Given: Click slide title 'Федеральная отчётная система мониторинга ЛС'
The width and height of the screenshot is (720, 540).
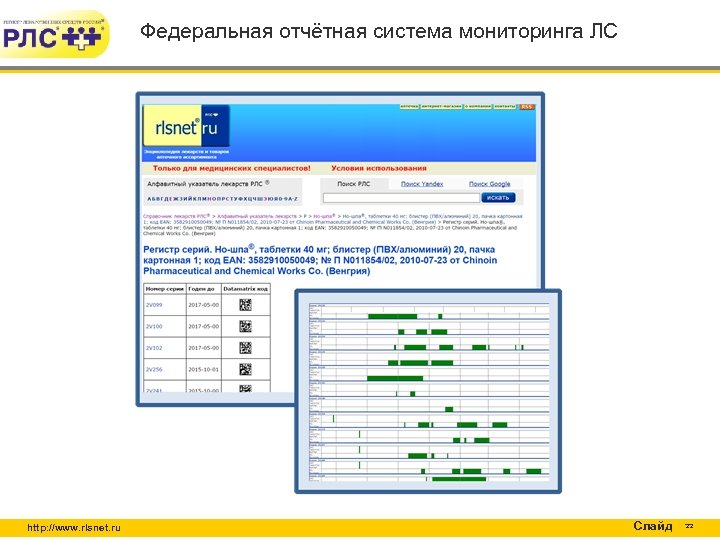Looking at the screenshot, I should coord(378,32).
